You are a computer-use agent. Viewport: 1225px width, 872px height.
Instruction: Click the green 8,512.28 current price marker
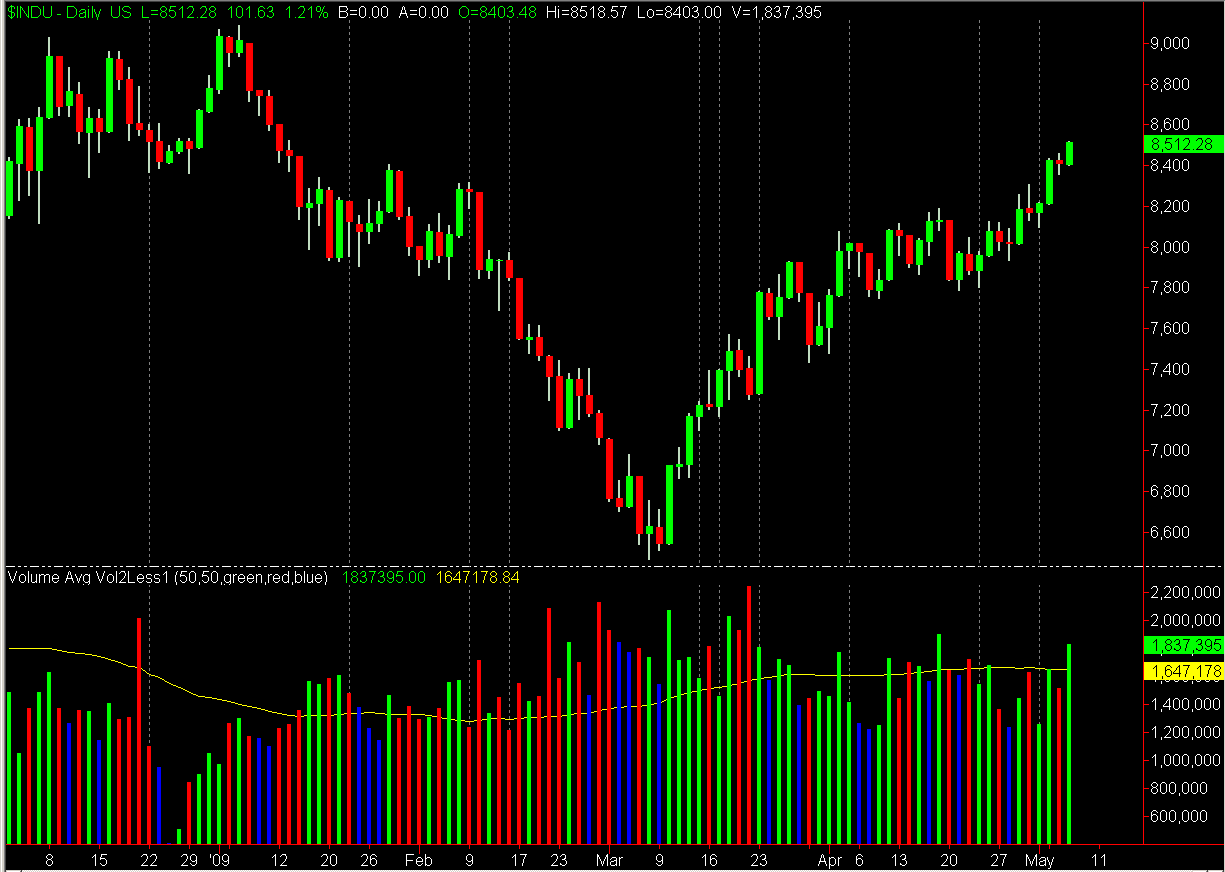click(x=1183, y=144)
